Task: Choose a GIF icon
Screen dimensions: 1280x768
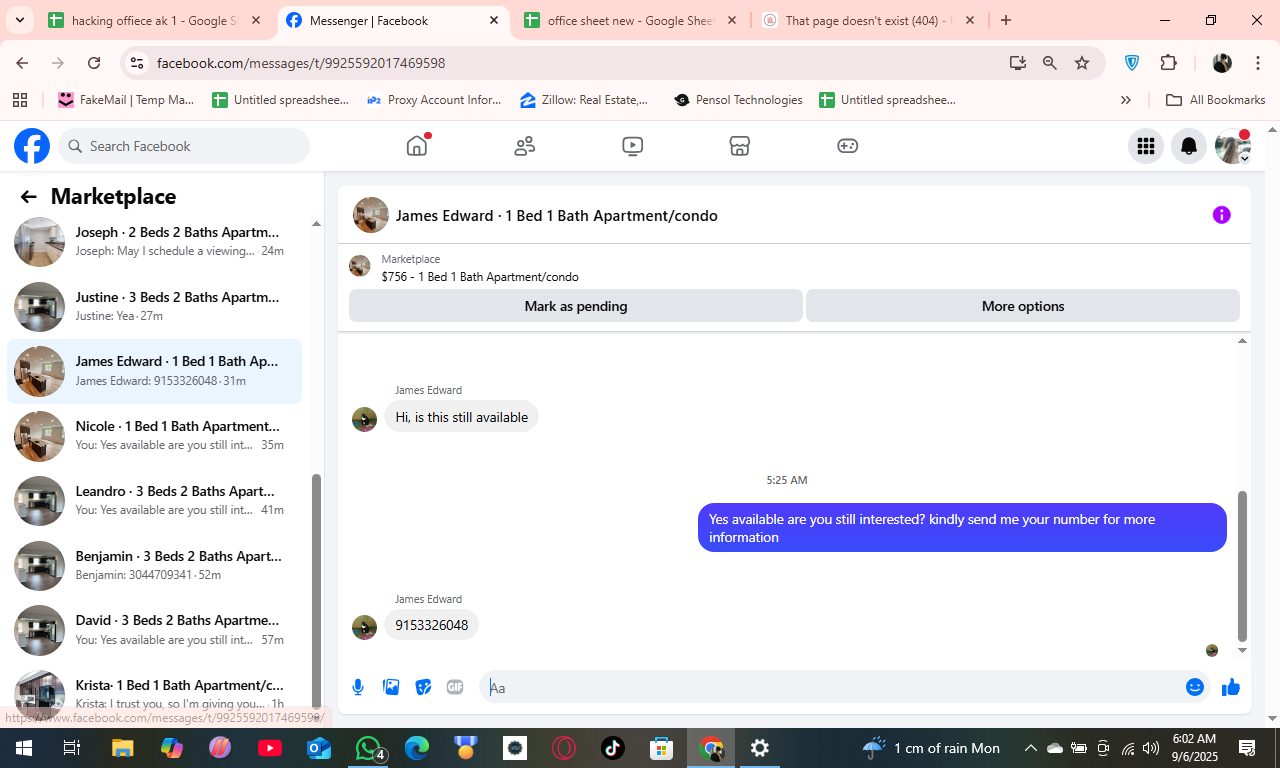Action: tap(455, 687)
